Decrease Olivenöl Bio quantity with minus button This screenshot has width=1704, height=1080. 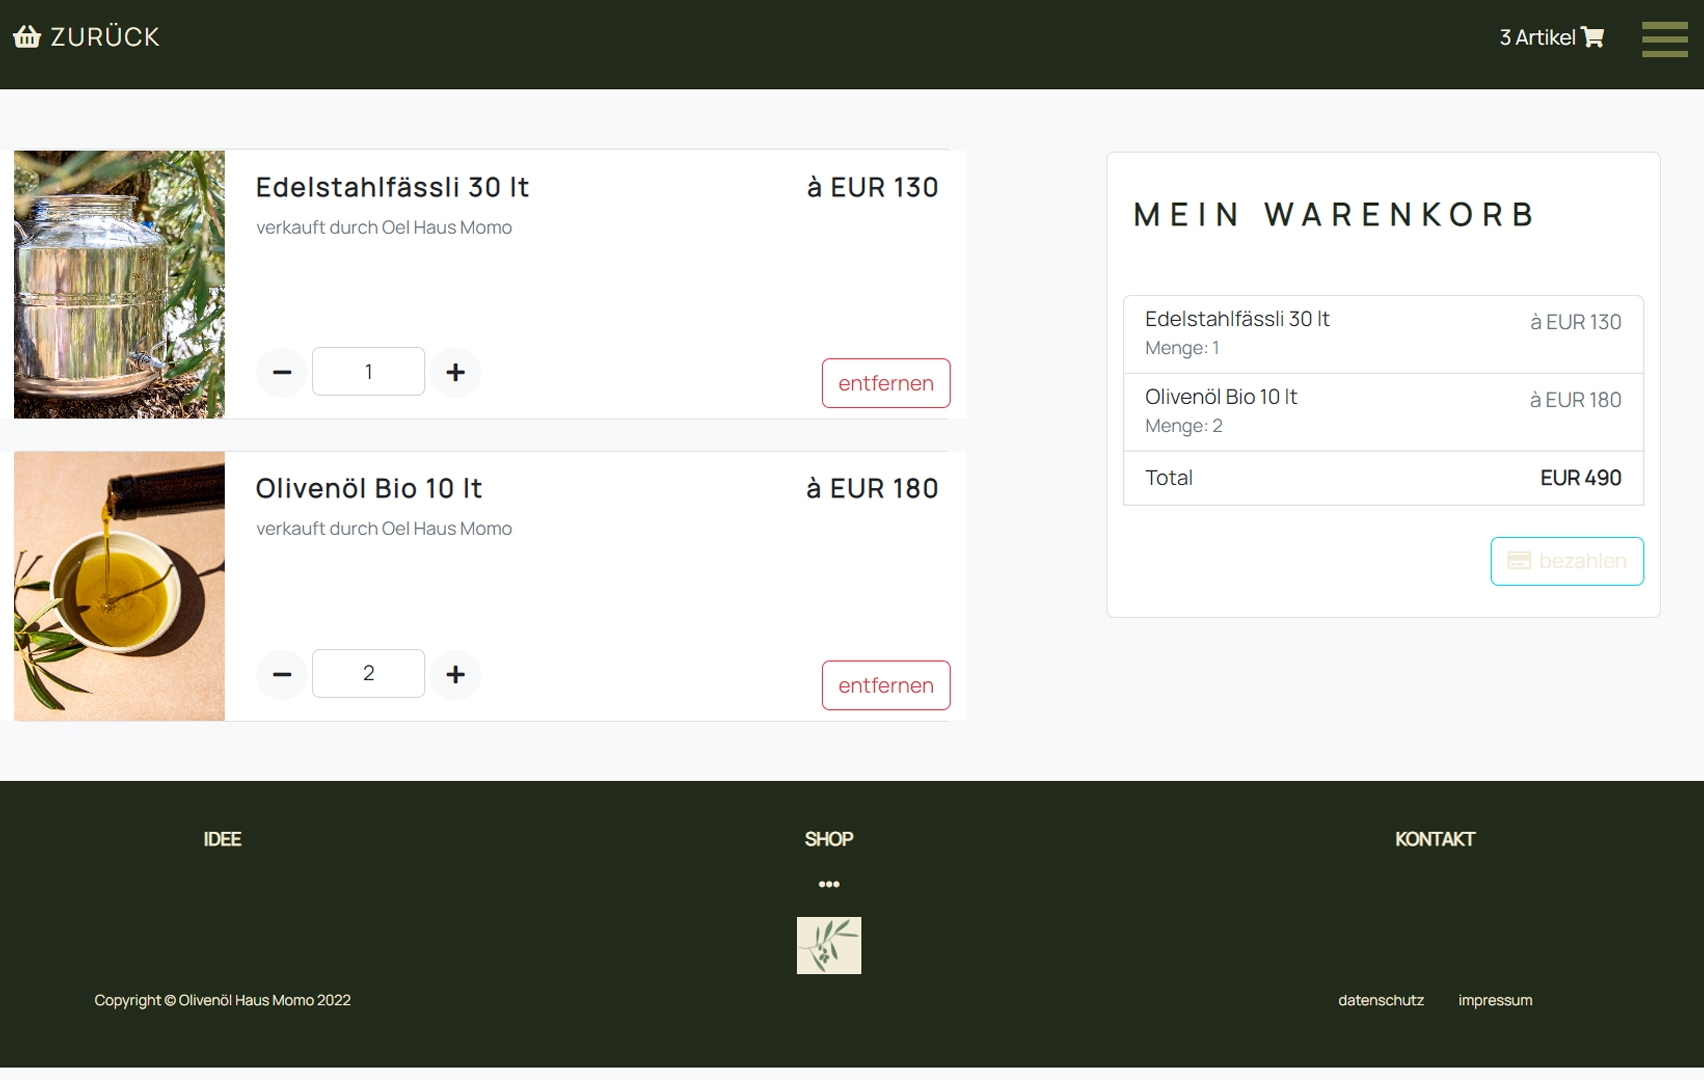pos(282,674)
